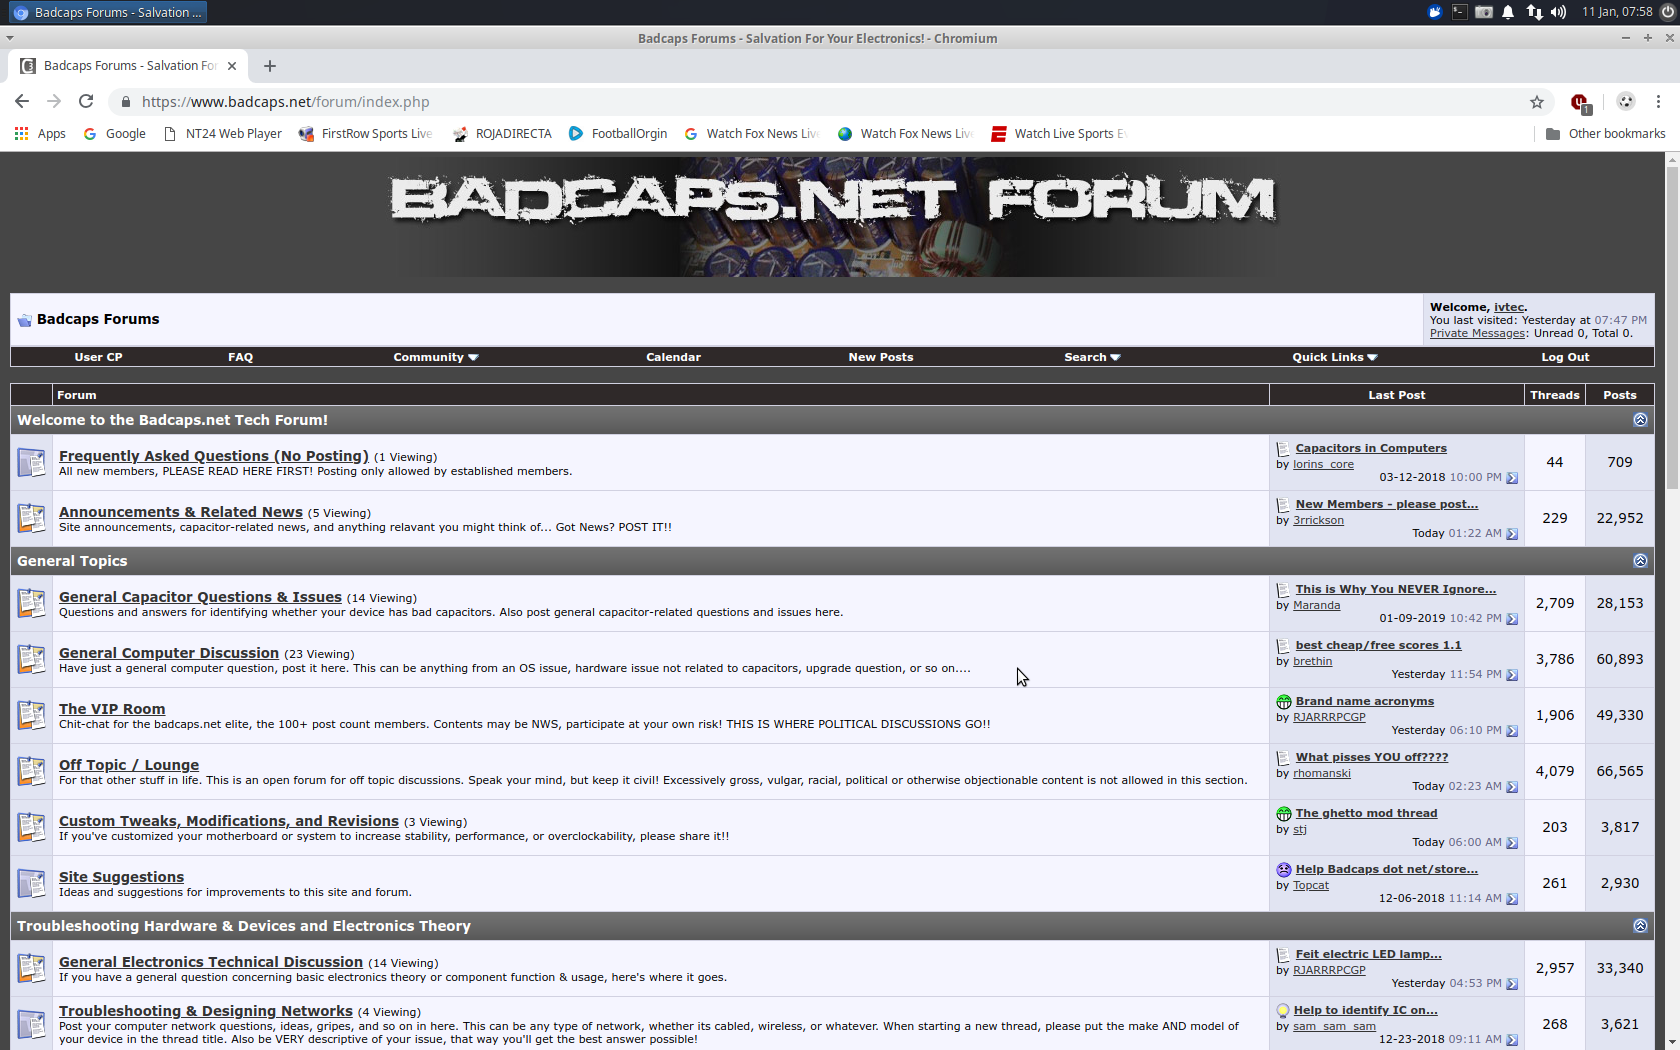Open the Search dropdown menu

click(x=1092, y=357)
